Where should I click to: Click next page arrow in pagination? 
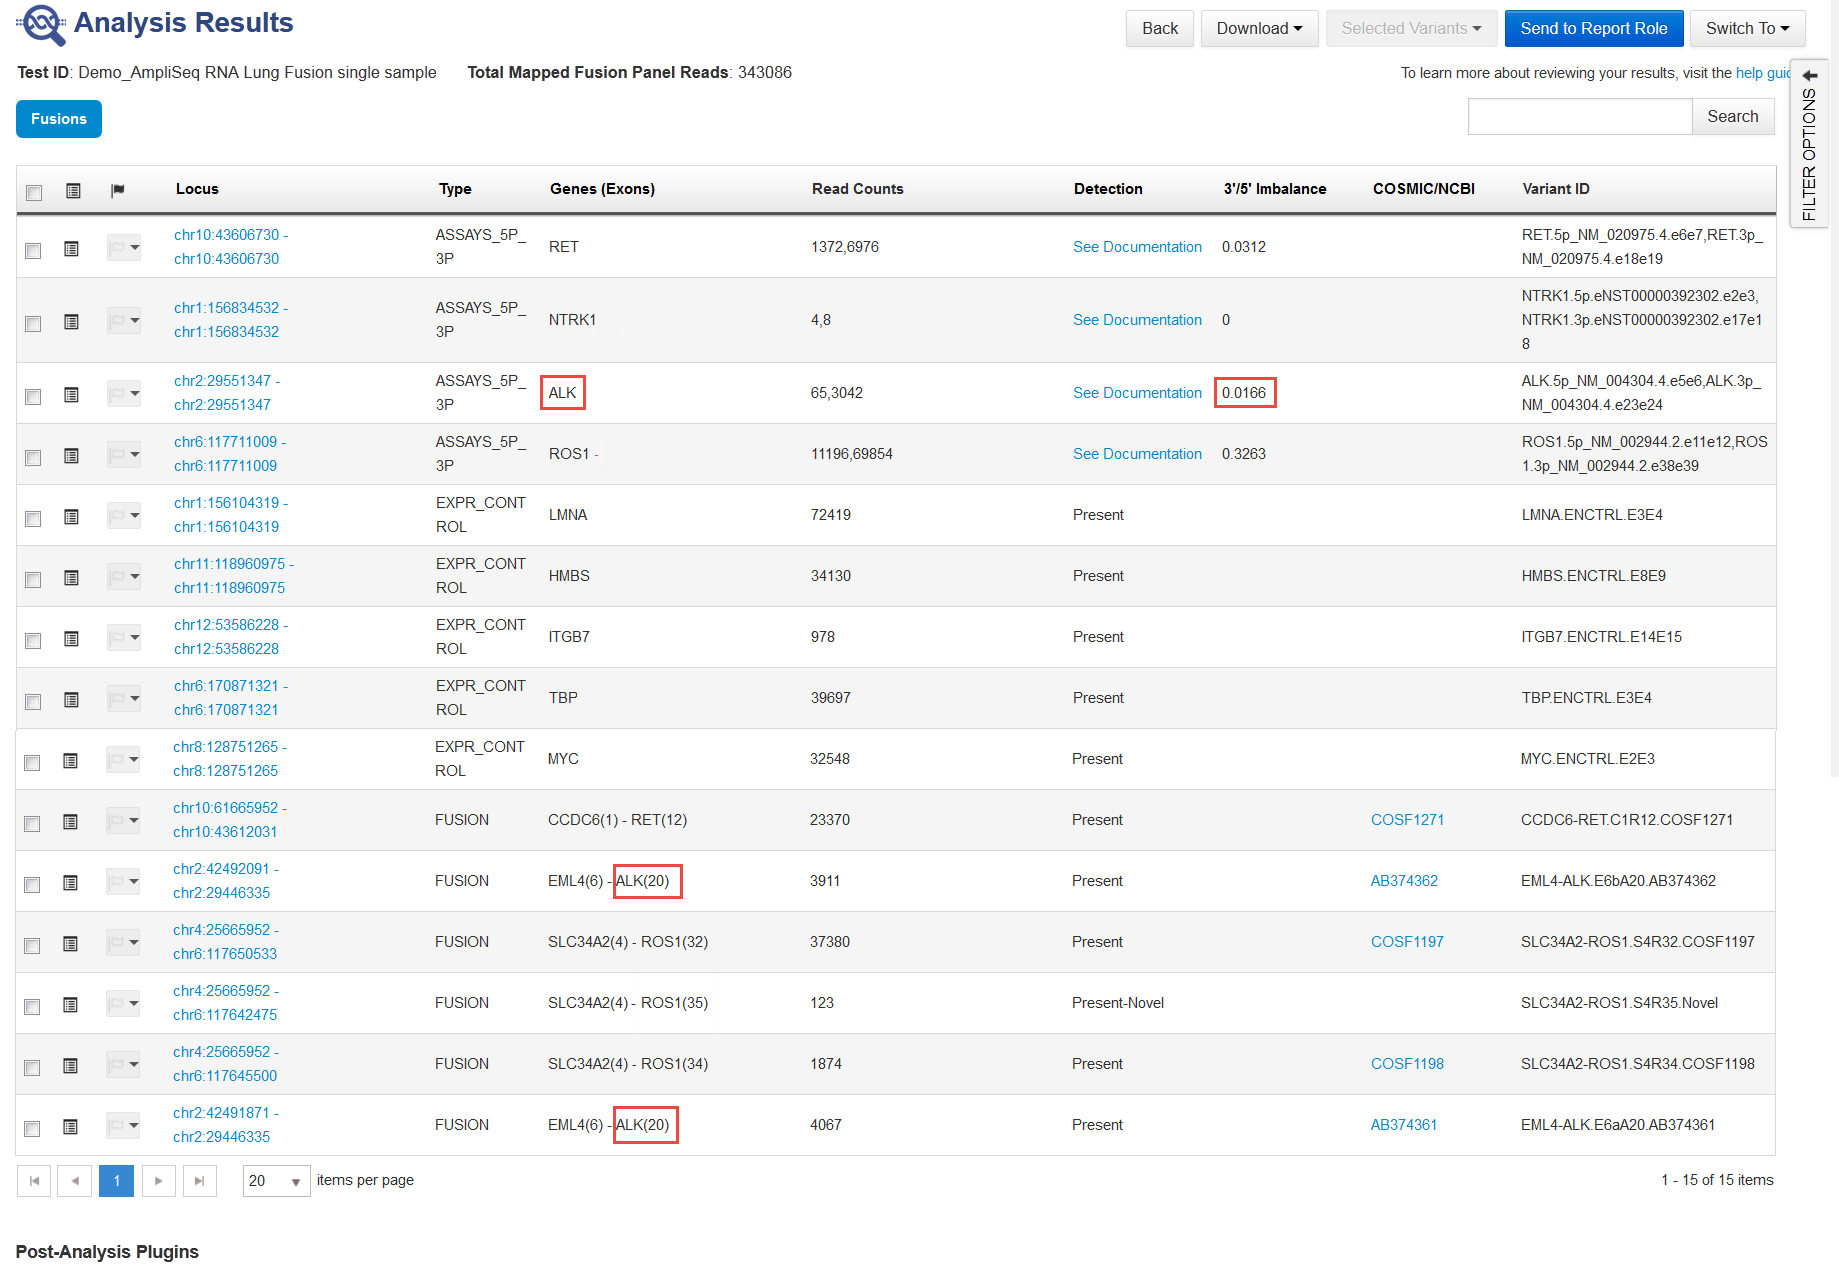(158, 1181)
